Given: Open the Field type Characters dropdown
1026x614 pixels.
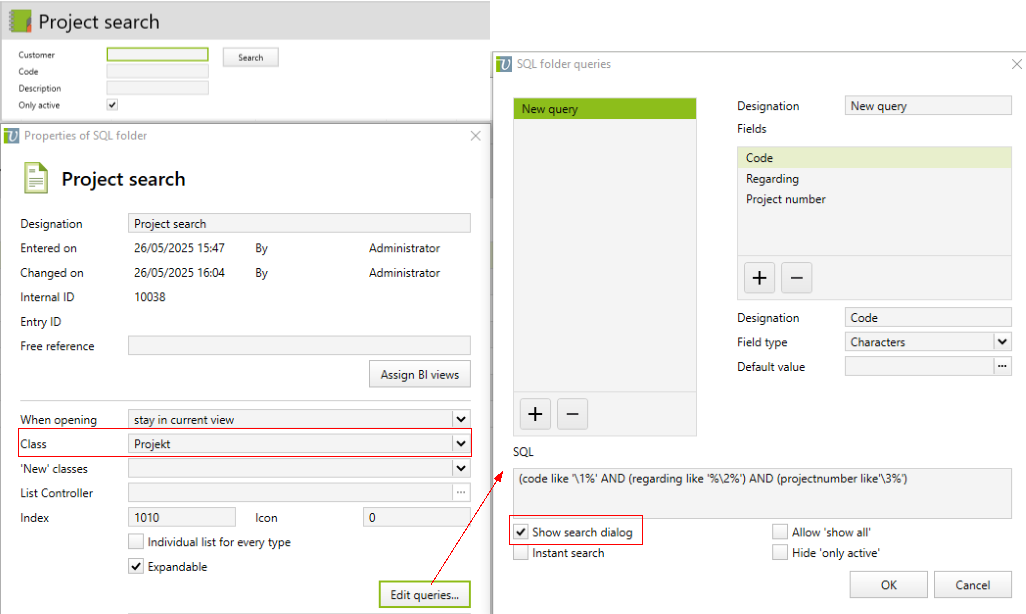Looking at the screenshot, I should point(1002,342).
